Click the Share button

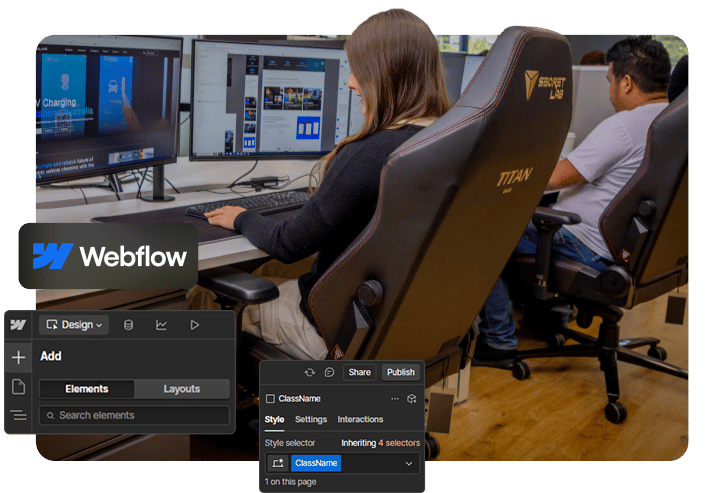[x=360, y=372]
